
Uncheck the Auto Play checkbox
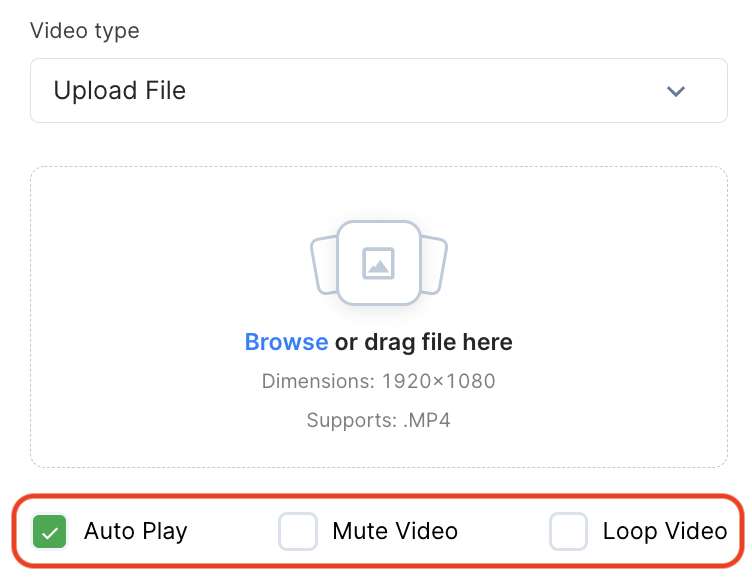[x=49, y=531]
